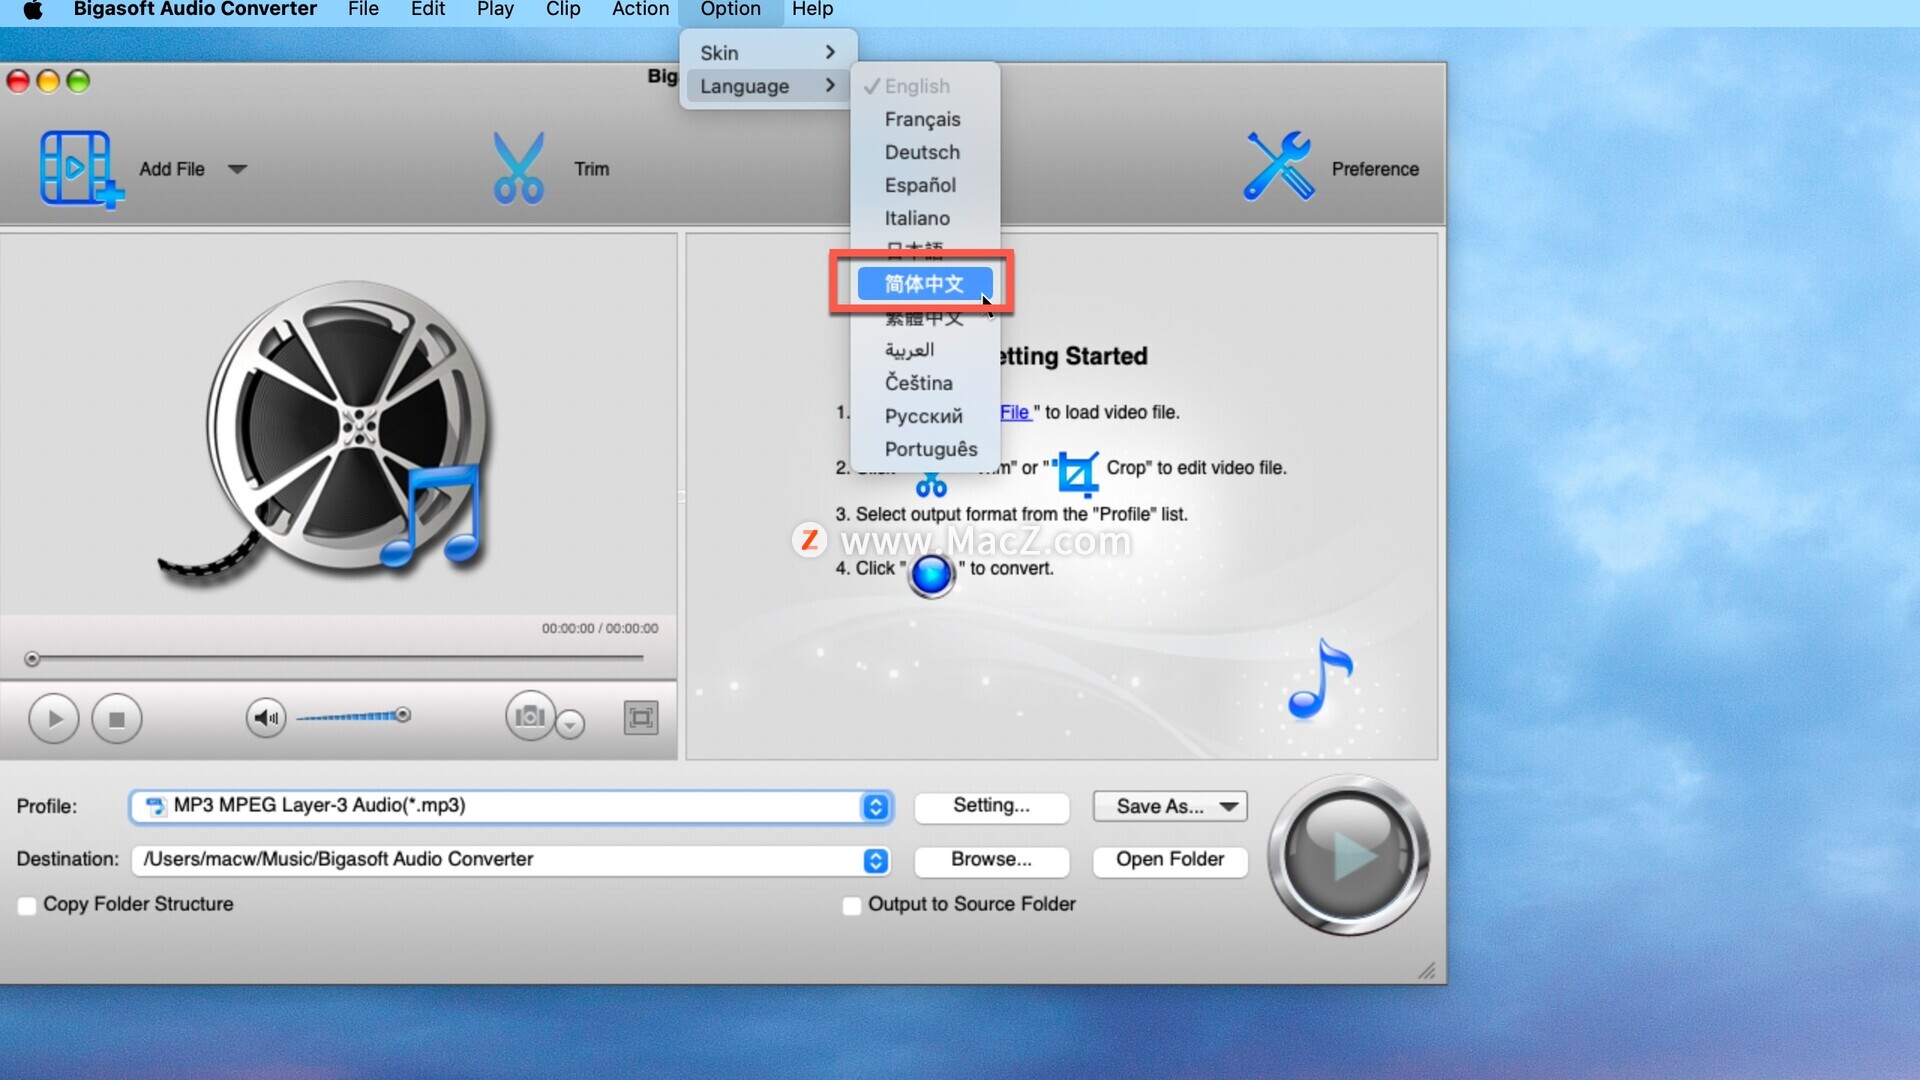Click the Trim label in toolbar
Image resolution: width=1920 pixels, height=1080 pixels.
pyautogui.click(x=591, y=169)
